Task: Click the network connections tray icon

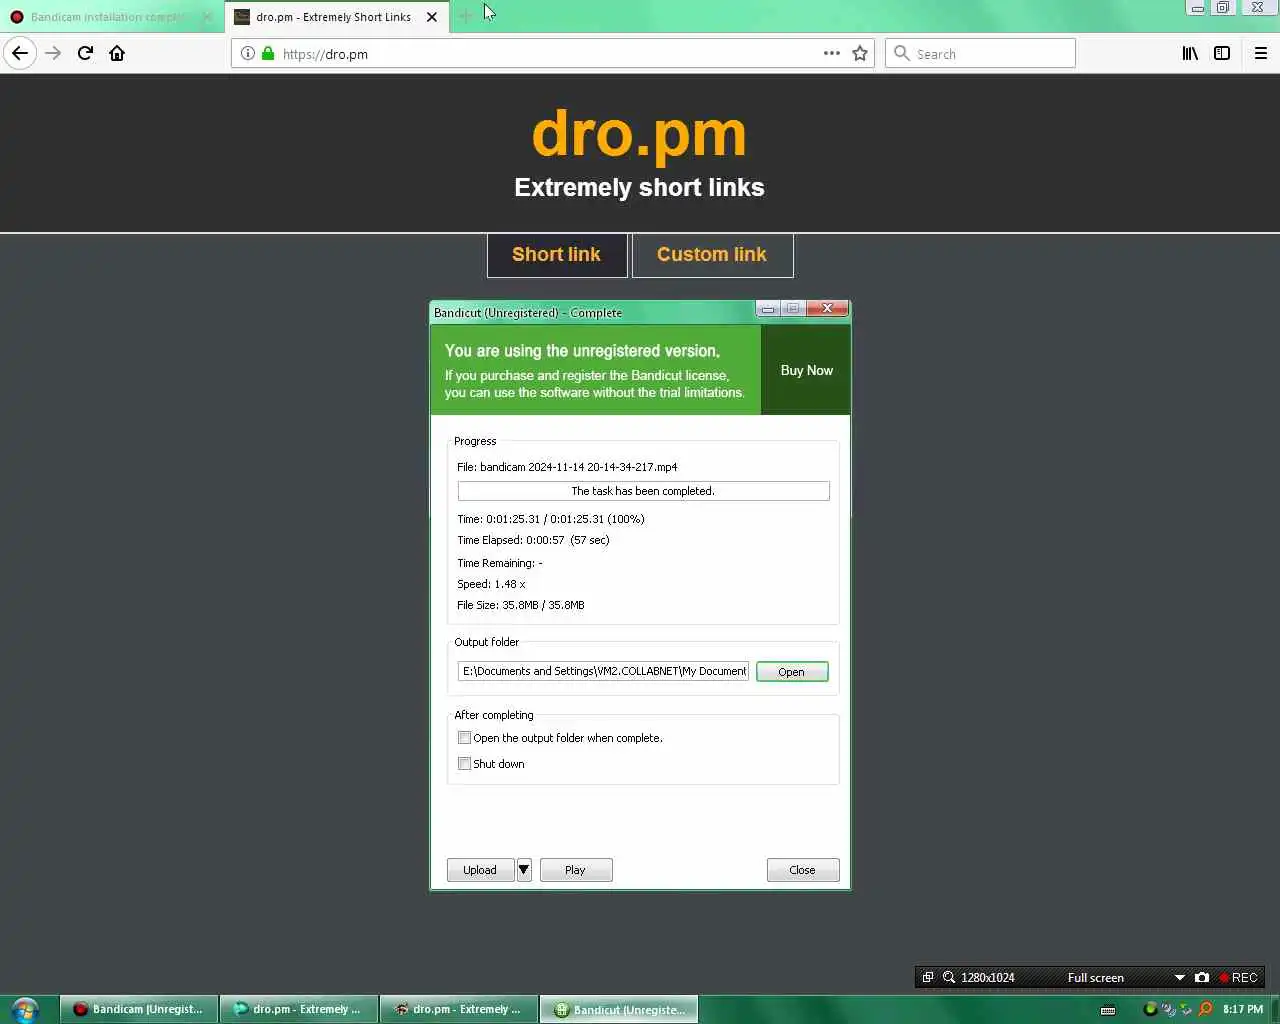Action: pos(1169,1009)
